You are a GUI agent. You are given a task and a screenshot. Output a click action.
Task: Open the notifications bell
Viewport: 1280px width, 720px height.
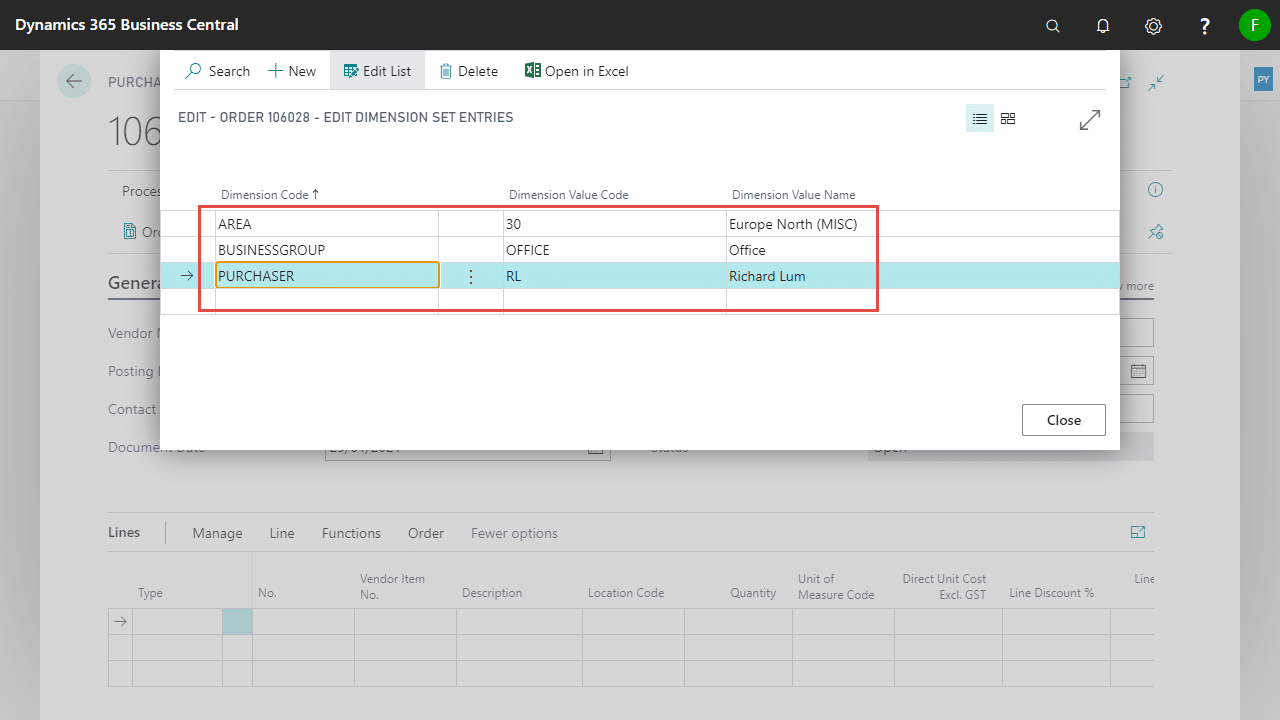pos(1102,26)
